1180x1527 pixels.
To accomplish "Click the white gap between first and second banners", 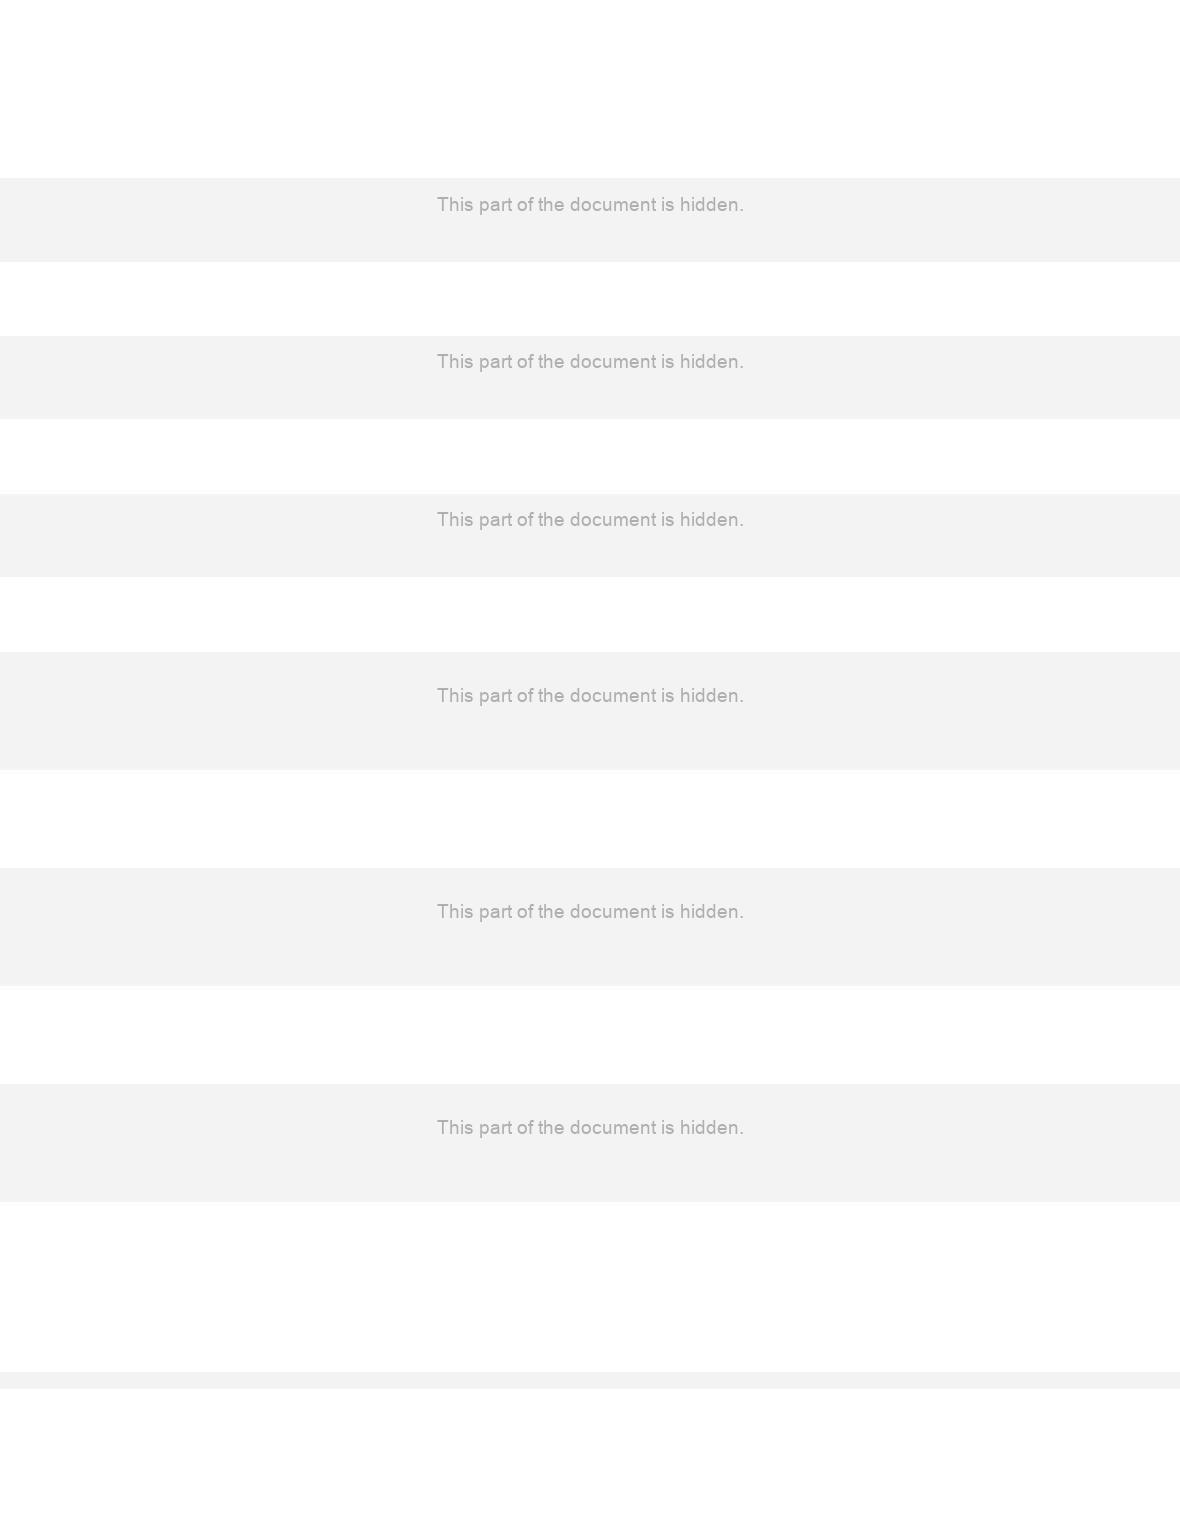I will [590, 299].
